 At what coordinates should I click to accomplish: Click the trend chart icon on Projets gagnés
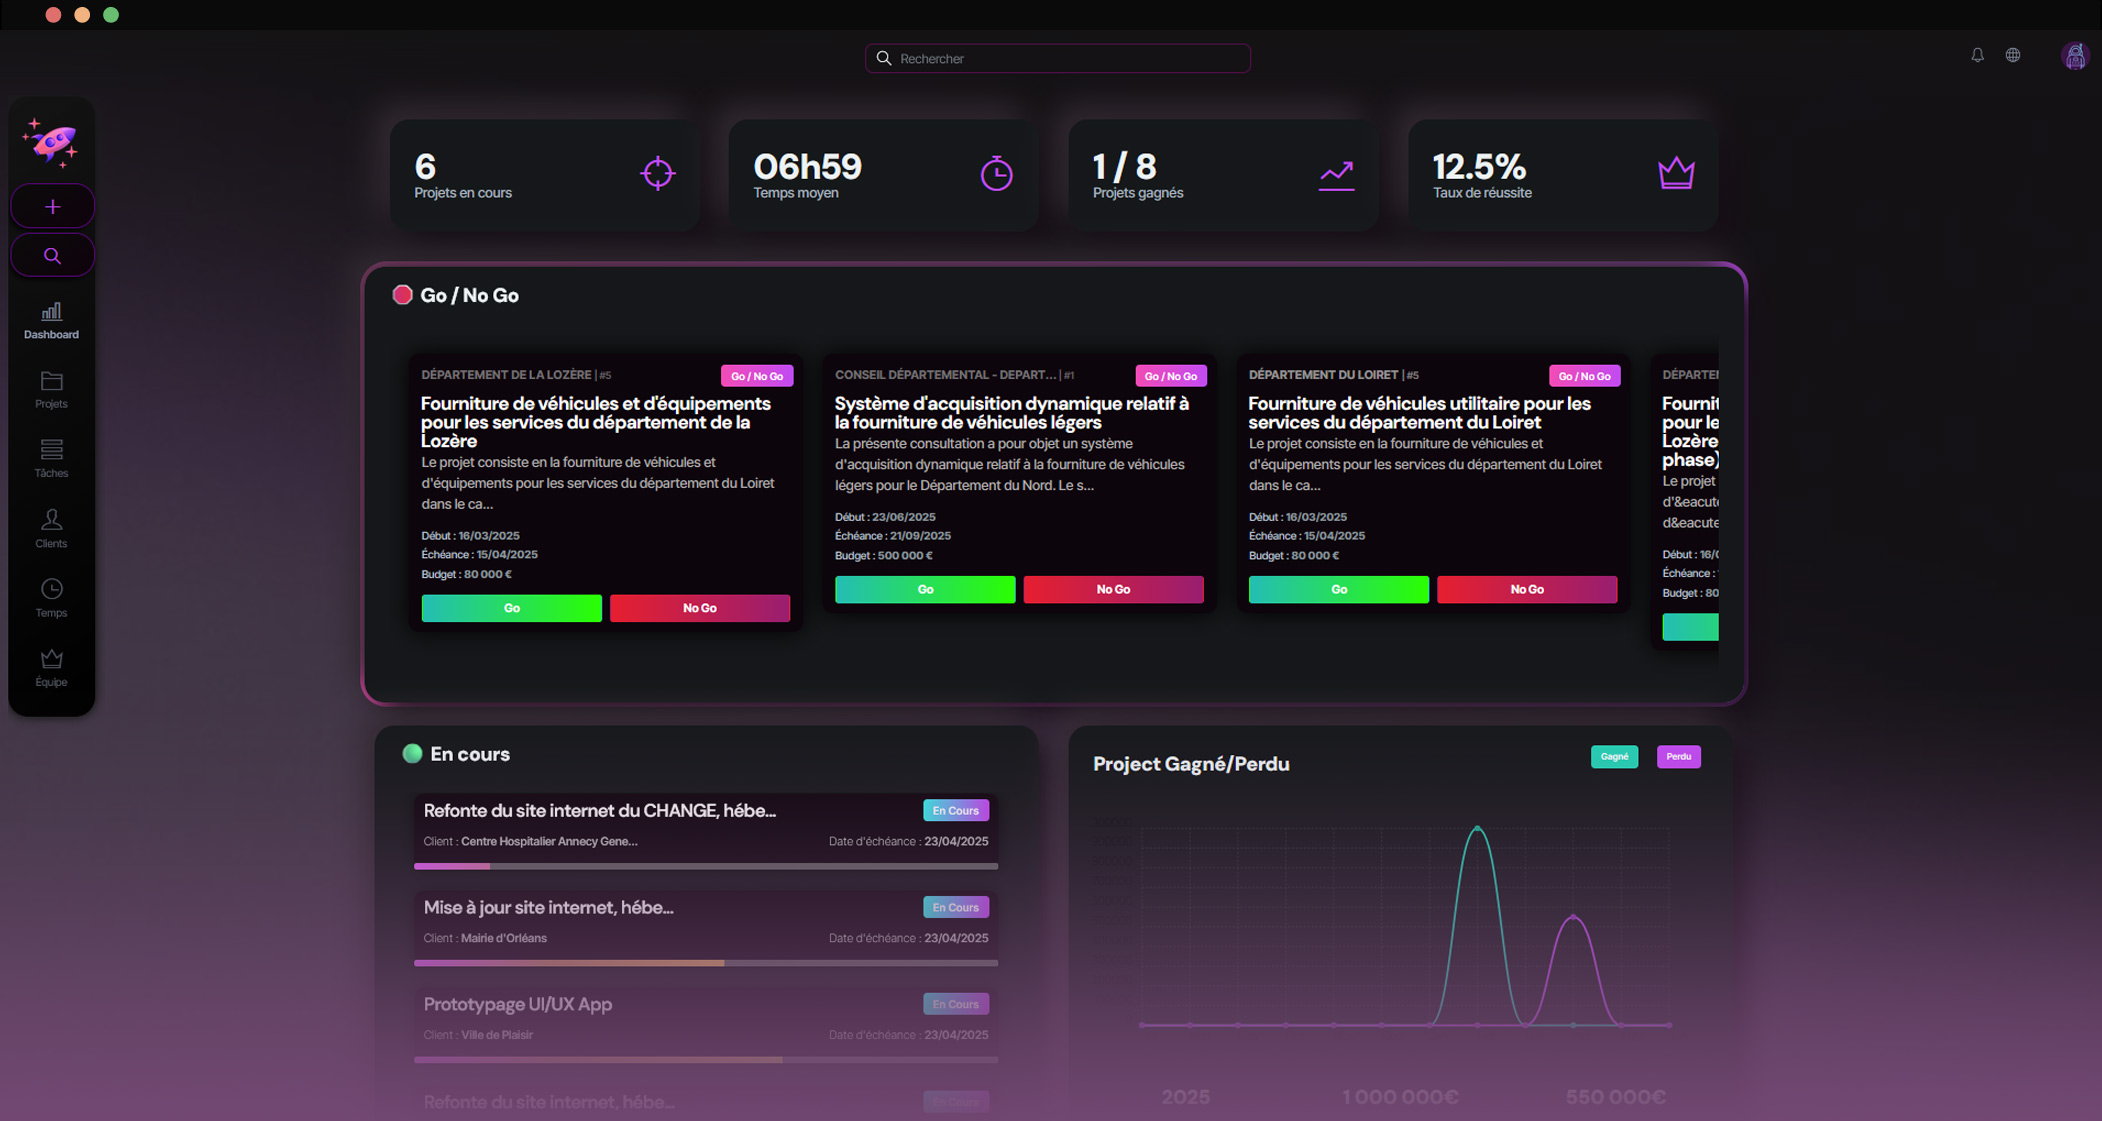[1336, 175]
